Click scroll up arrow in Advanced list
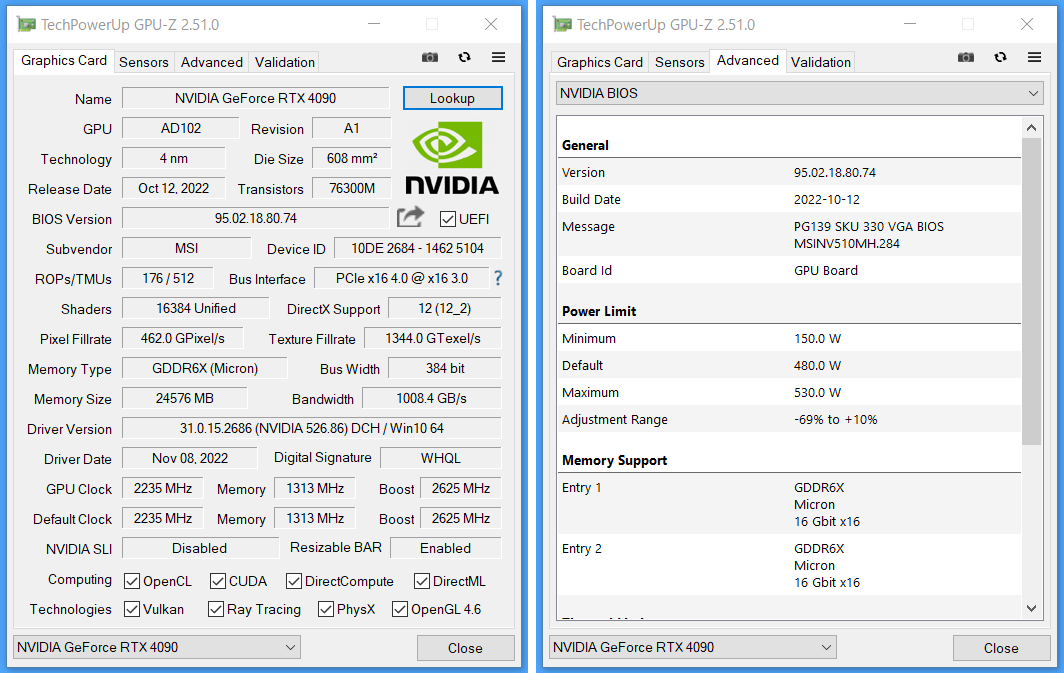 1031,128
